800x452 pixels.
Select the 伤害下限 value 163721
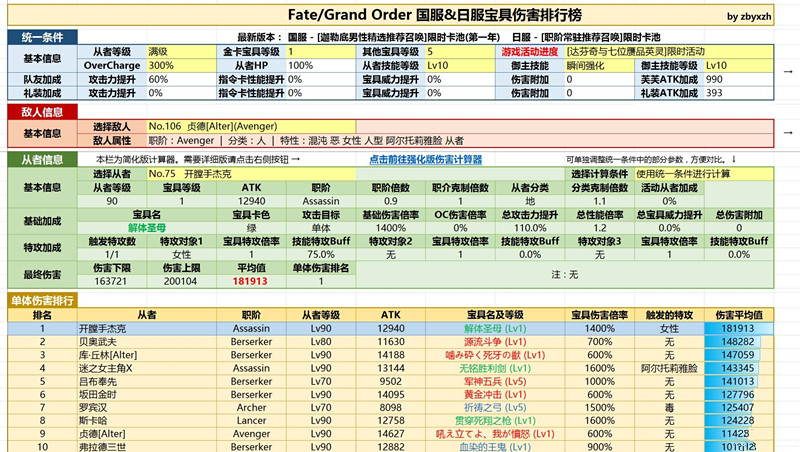click(x=111, y=281)
